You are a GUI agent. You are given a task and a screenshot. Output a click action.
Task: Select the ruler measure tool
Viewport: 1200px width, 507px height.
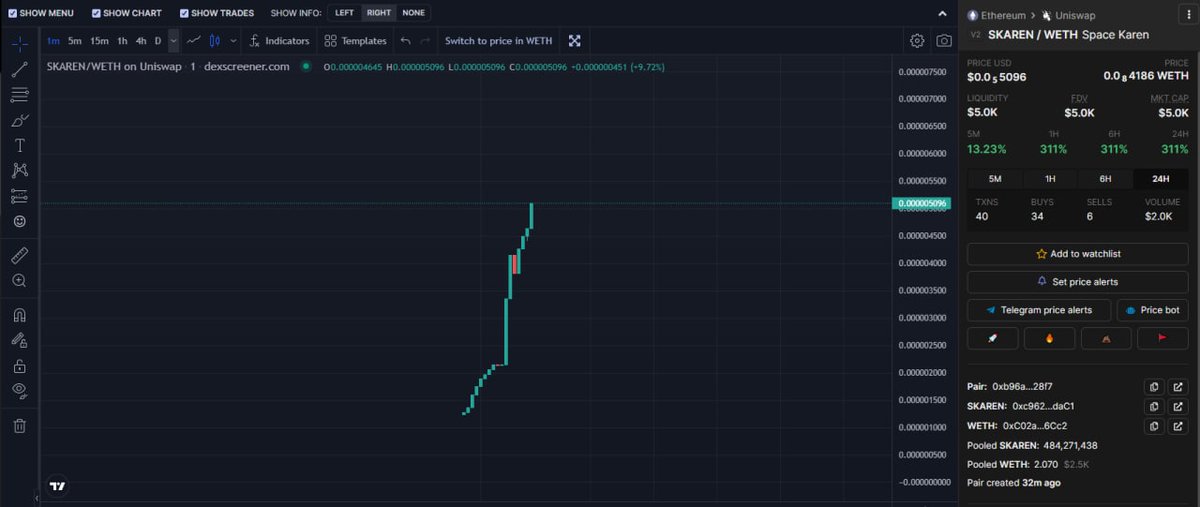coord(19,255)
